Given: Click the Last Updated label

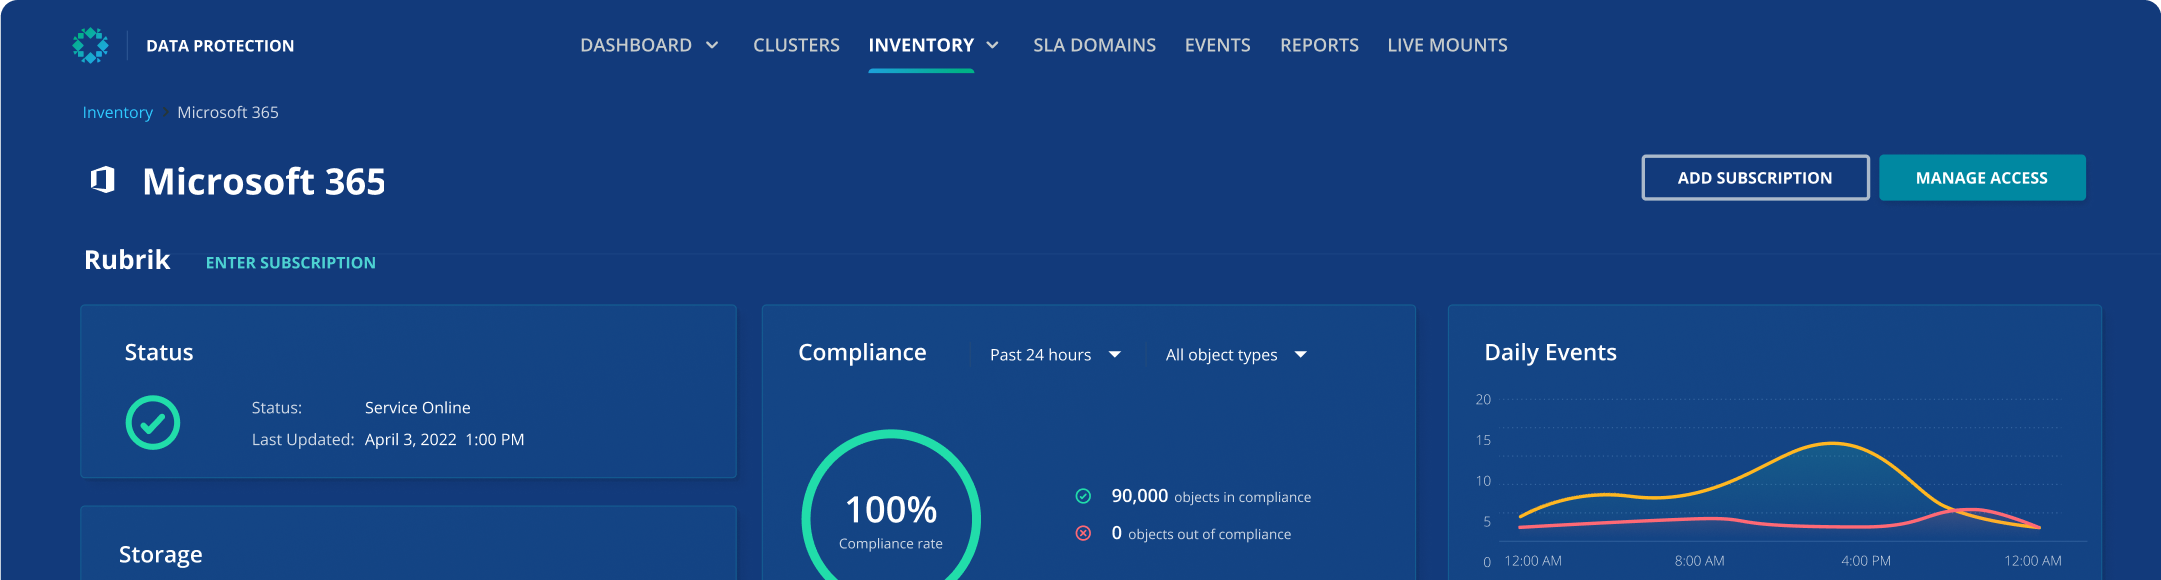Looking at the screenshot, I should 303,440.
